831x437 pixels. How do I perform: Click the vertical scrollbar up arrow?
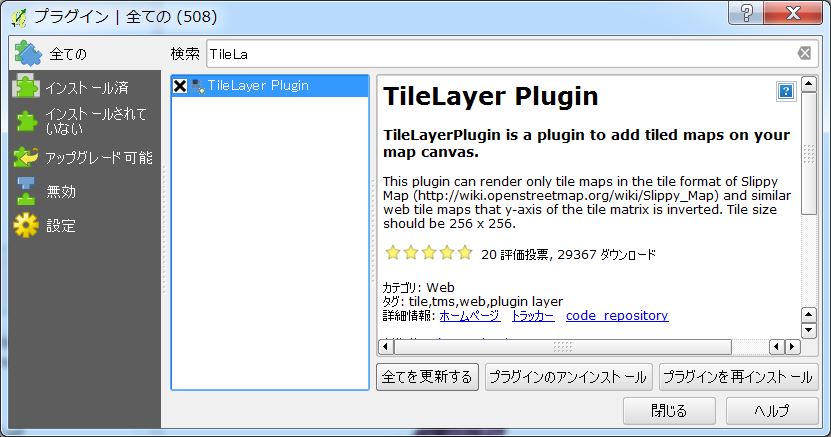coord(809,84)
